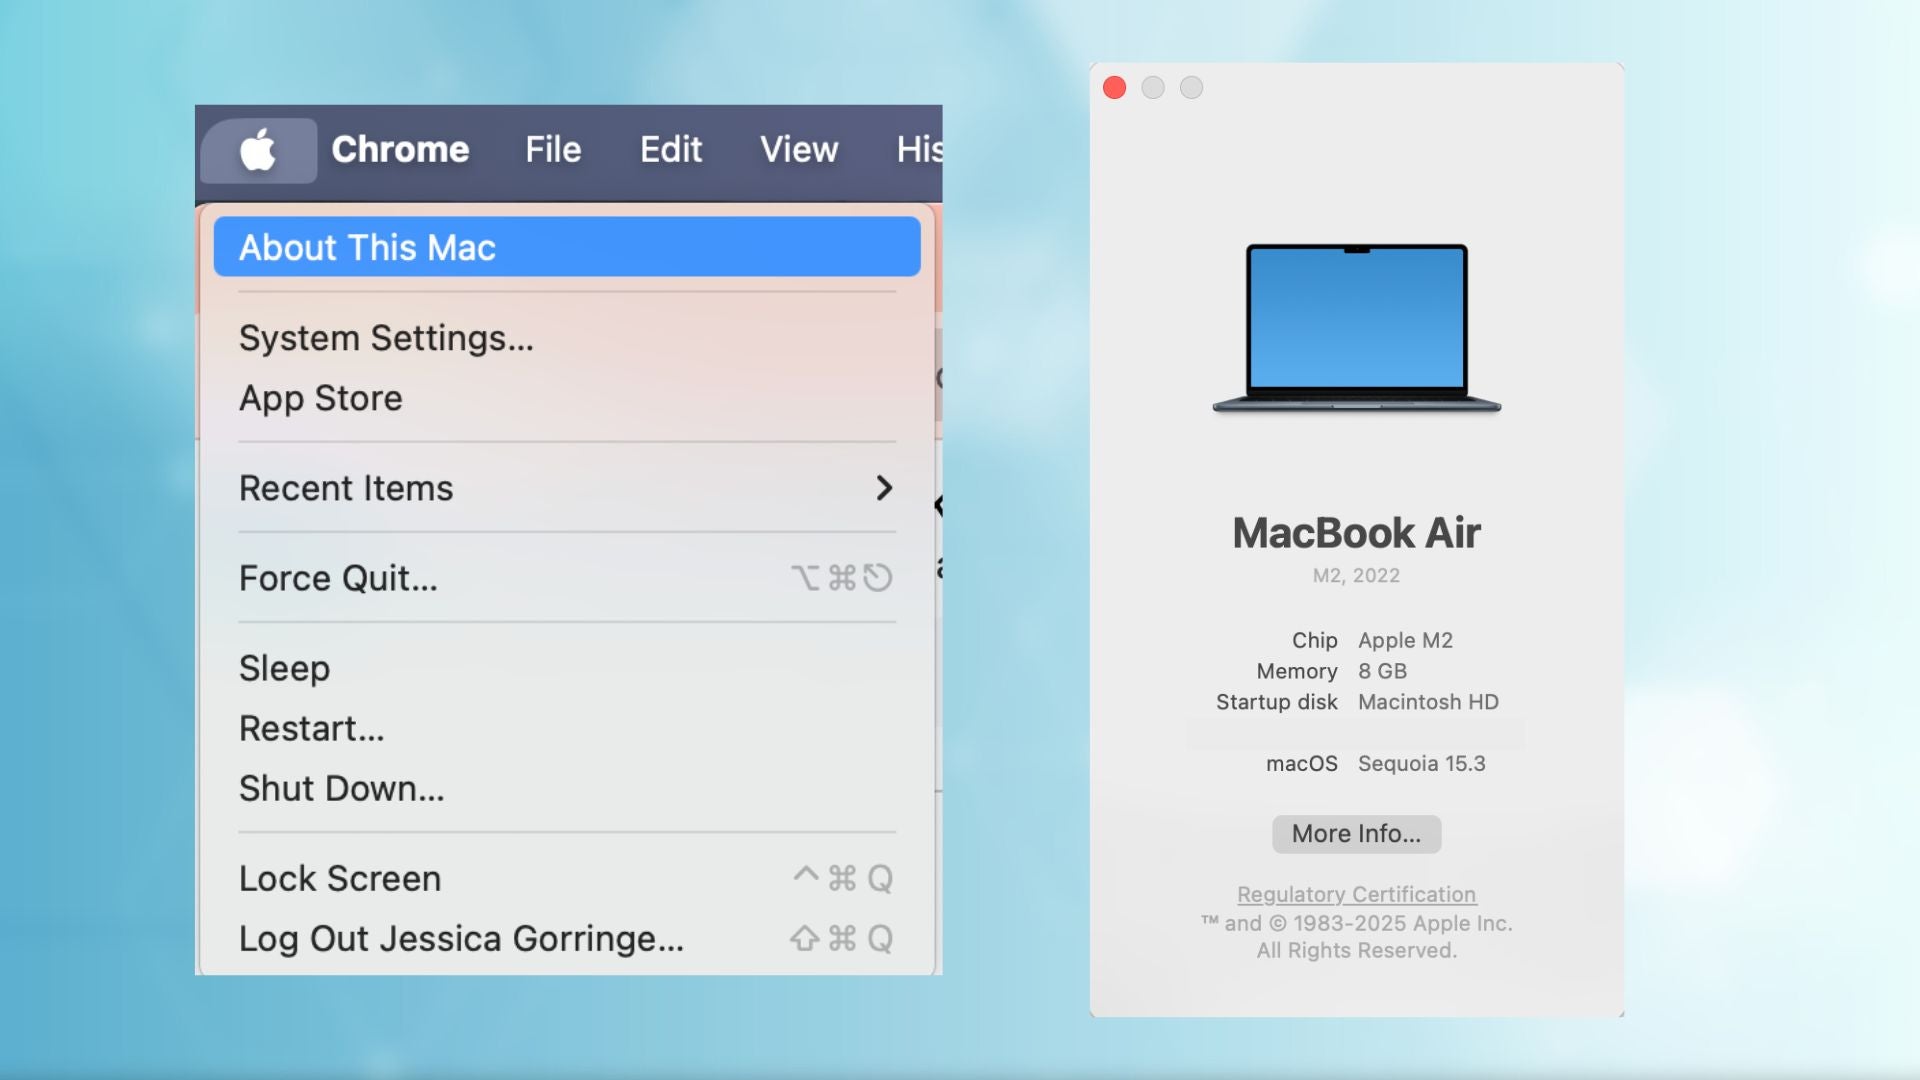The image size is (1920, 1080).
Task: Close the About This Mac window
Action: [1114, 88]
